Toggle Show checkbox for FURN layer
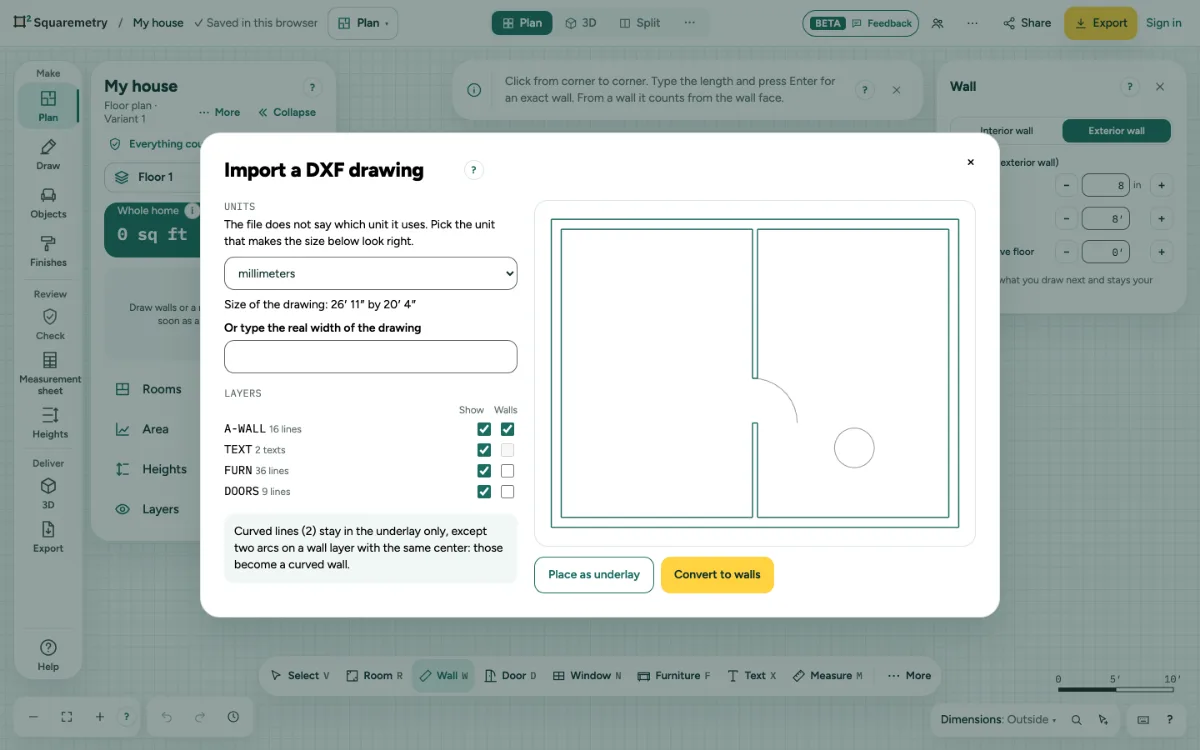The image size is (1200, 750). click(484, 471)
